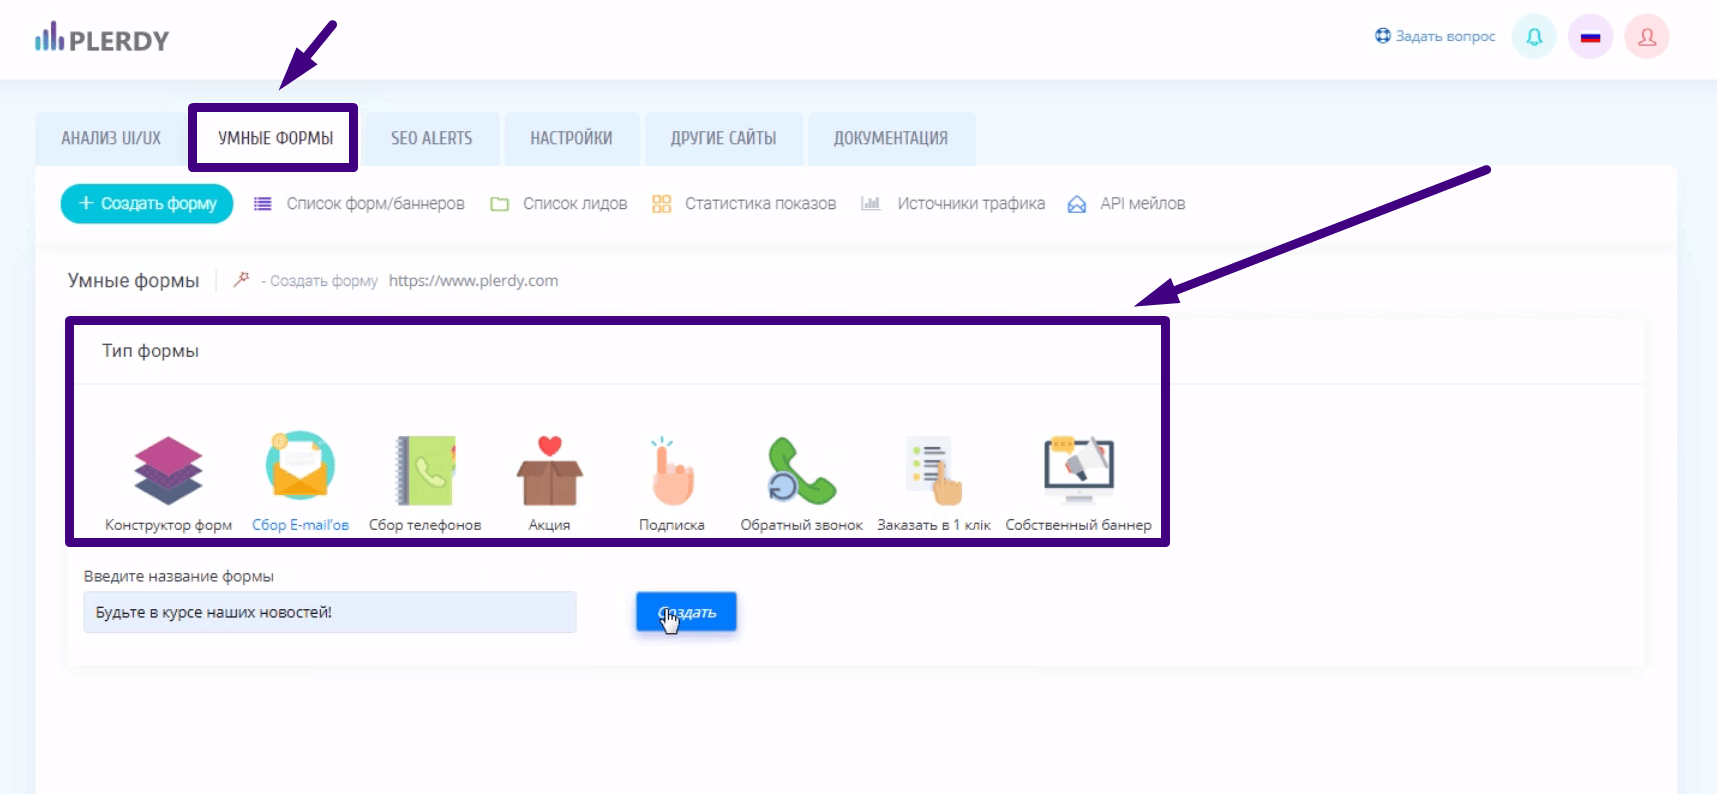Viewport: 1717px width, 794px height.
Task: Open Список форм/баннеров list
Action: pos(375,204)
